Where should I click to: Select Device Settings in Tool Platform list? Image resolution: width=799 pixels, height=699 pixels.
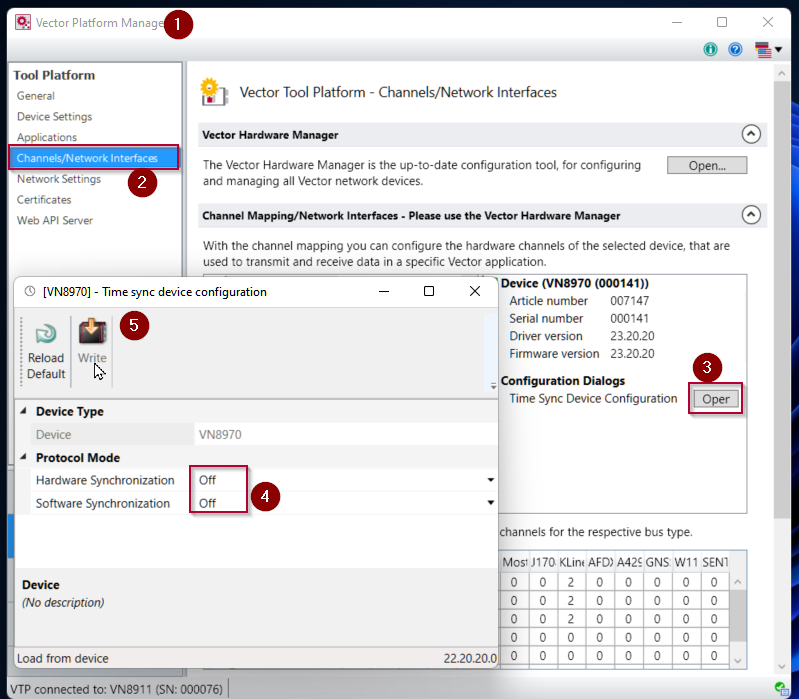(54, 117)
